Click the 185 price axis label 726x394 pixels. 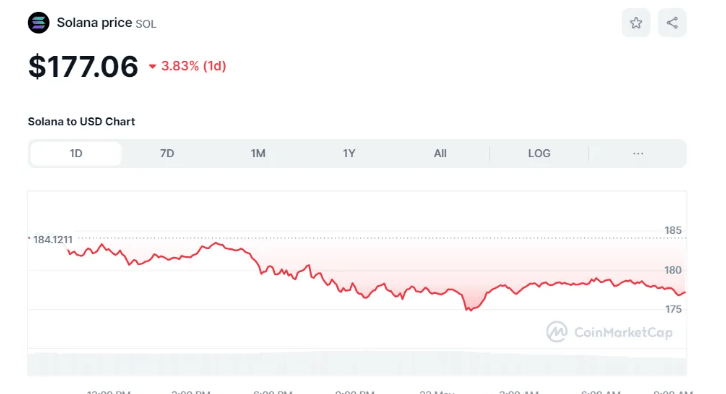click(x=673, y=230)
